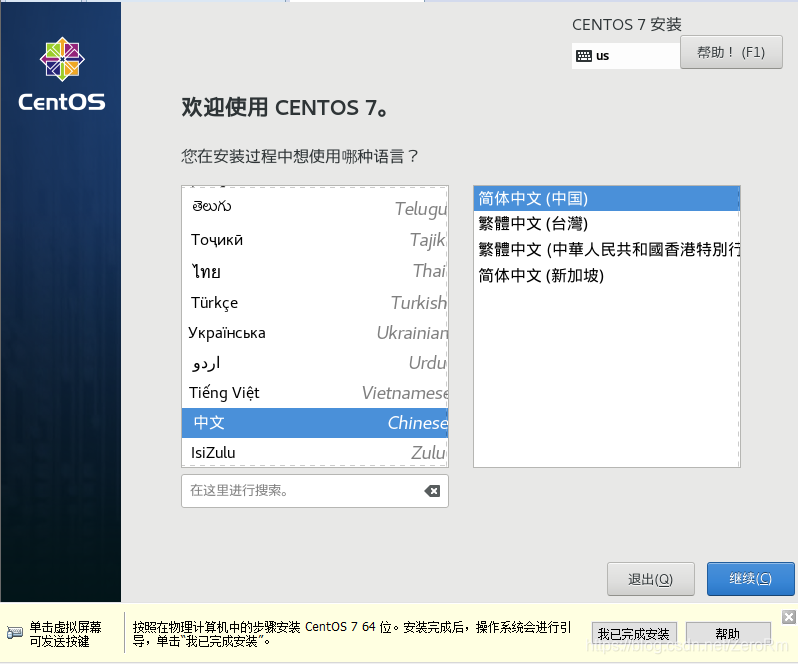The image size is (798, 664).
Task: Select Tiếng Việt Vietnamese language
Action: pyautogui.click(x=315, y=393)
